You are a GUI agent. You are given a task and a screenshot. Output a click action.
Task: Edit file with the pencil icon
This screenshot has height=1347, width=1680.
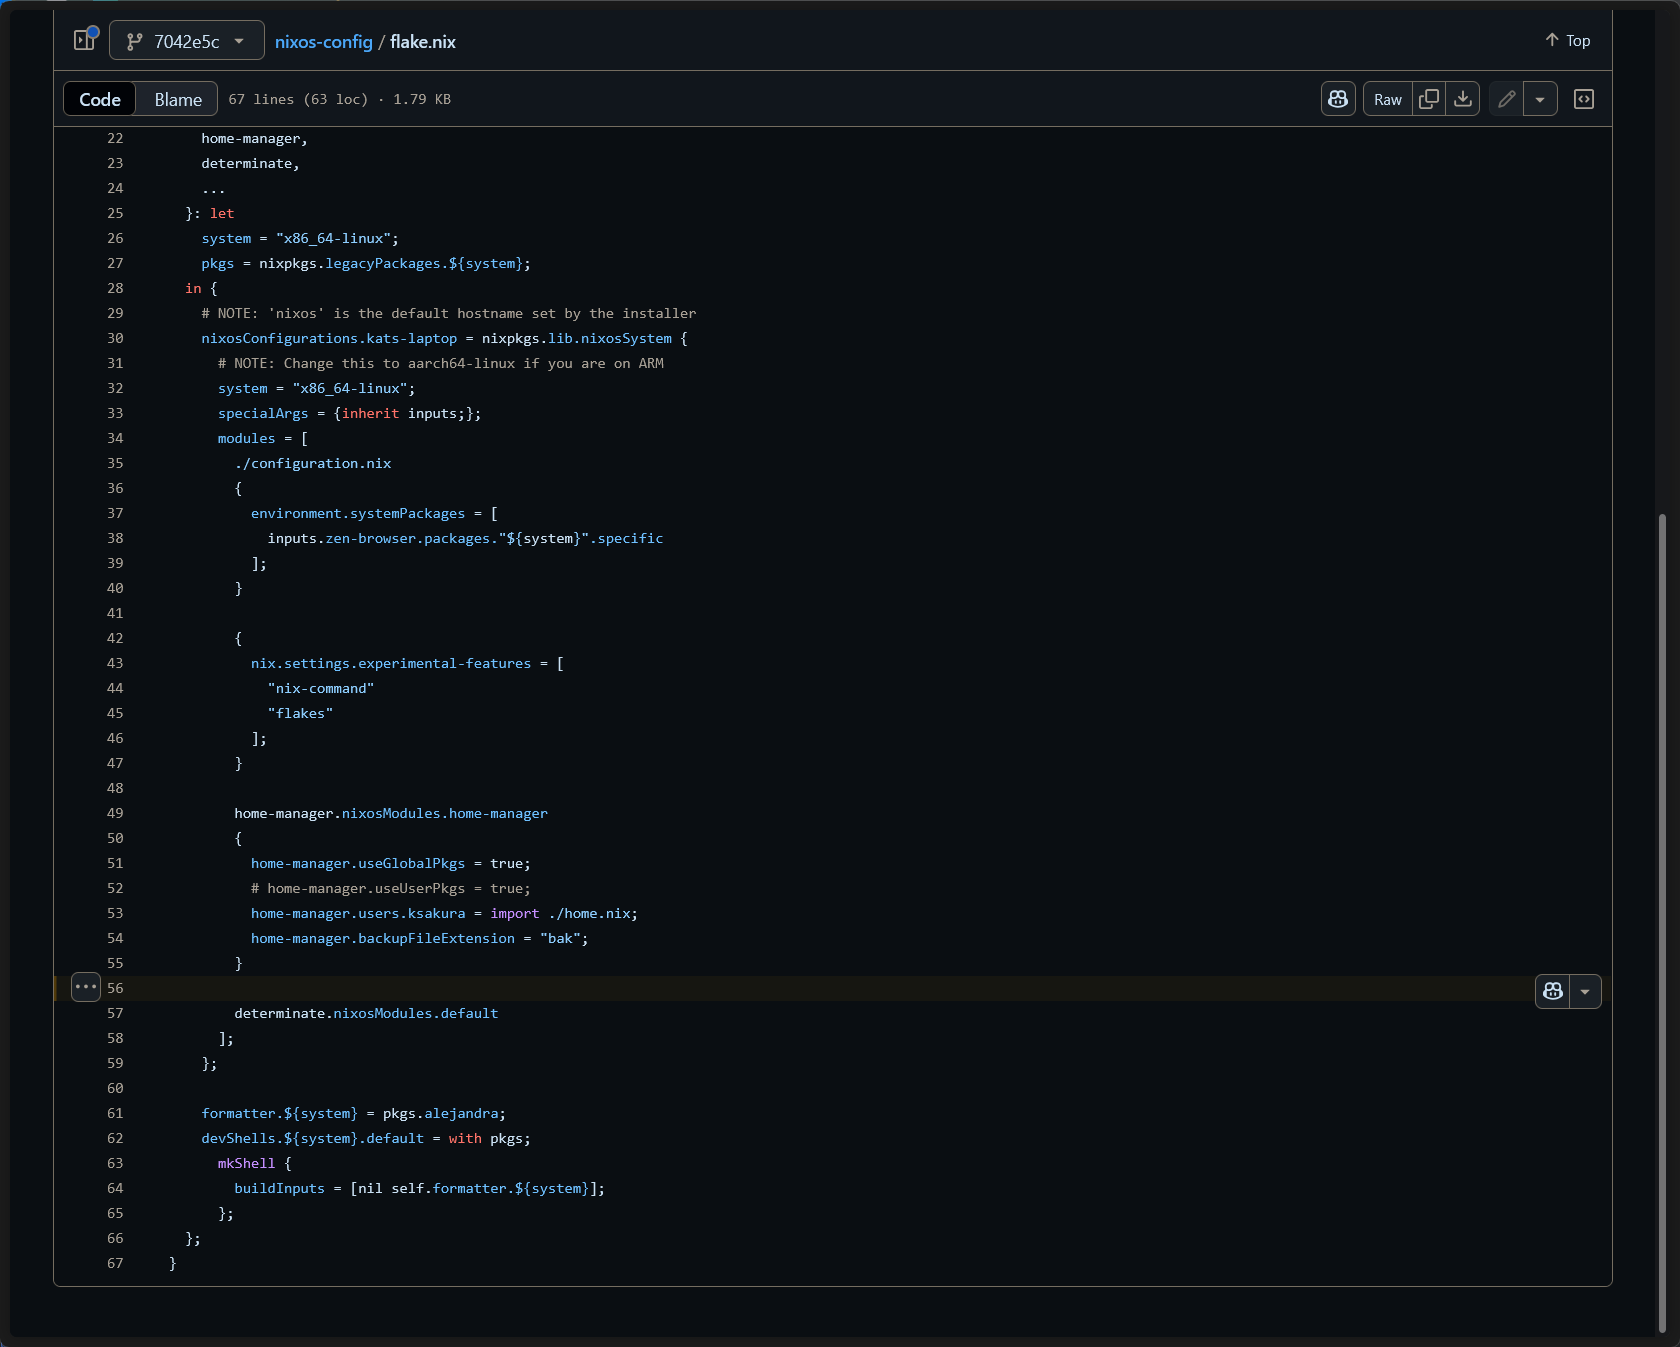(1506, 99)
